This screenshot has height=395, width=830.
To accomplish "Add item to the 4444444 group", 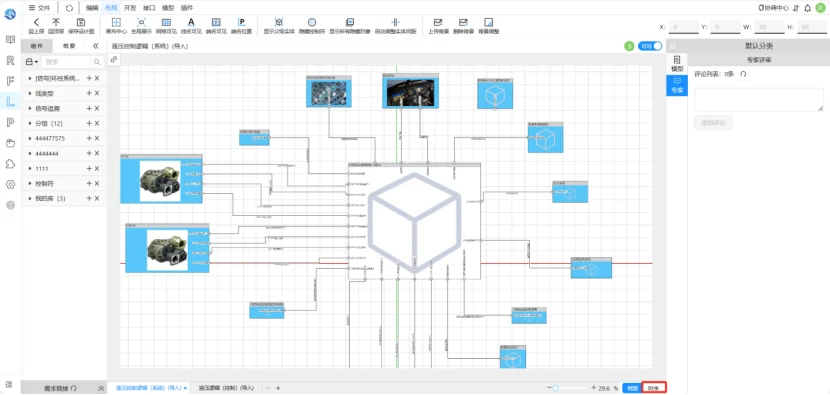I will pos(89,154).
